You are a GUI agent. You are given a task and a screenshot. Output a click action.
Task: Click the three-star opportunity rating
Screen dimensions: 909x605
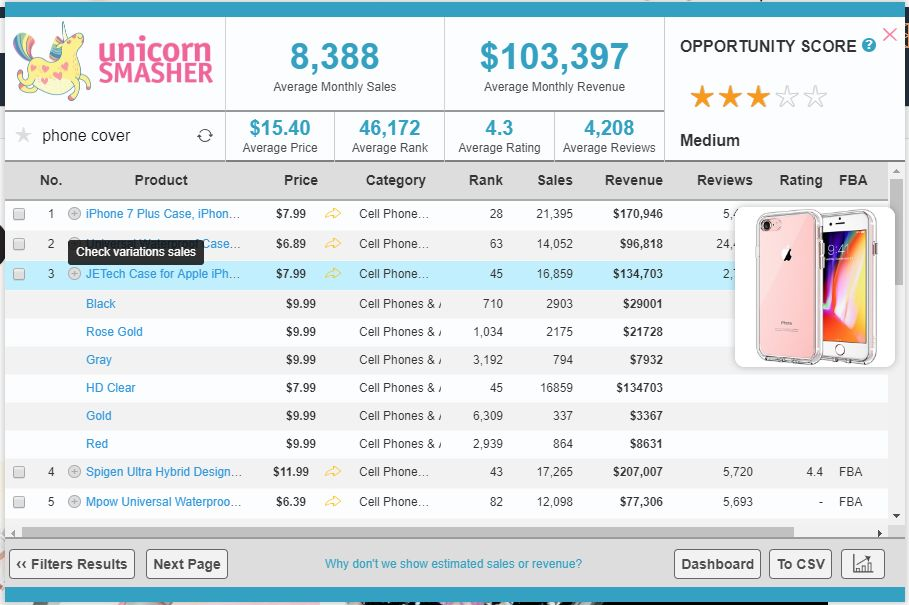pyautogui.click(x=758, y=97)
